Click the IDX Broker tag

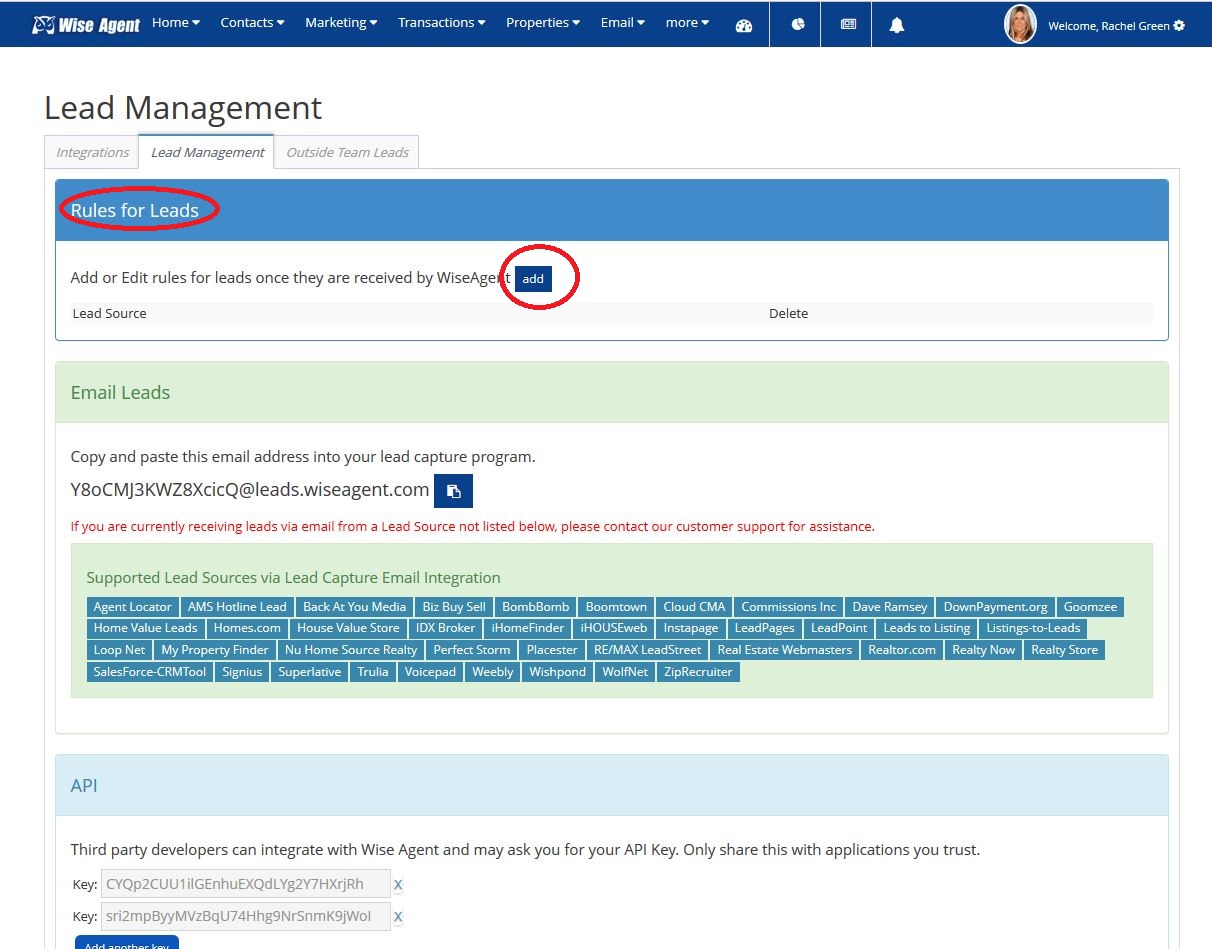click(x=446, y=628)
